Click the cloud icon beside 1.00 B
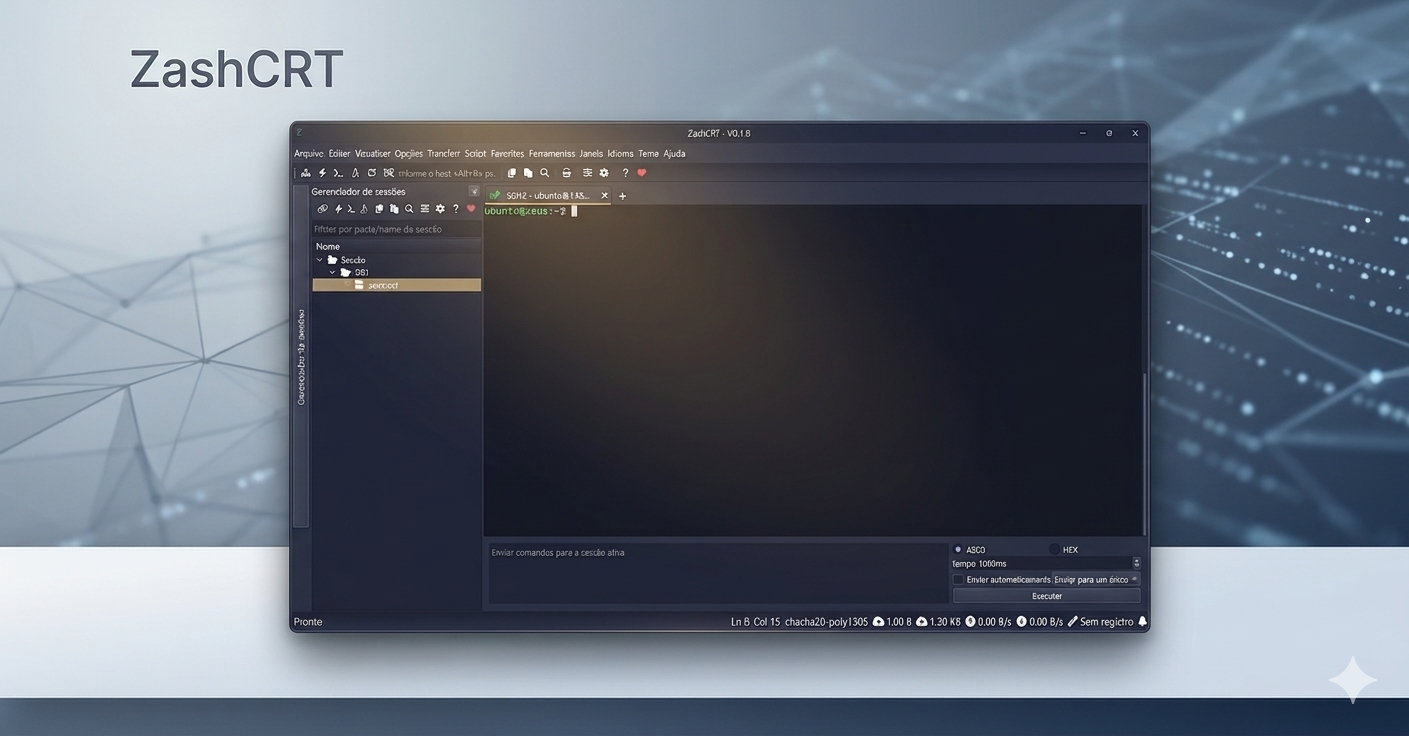The width and height of the screenshot is (1409, 736). coord(878,622)
